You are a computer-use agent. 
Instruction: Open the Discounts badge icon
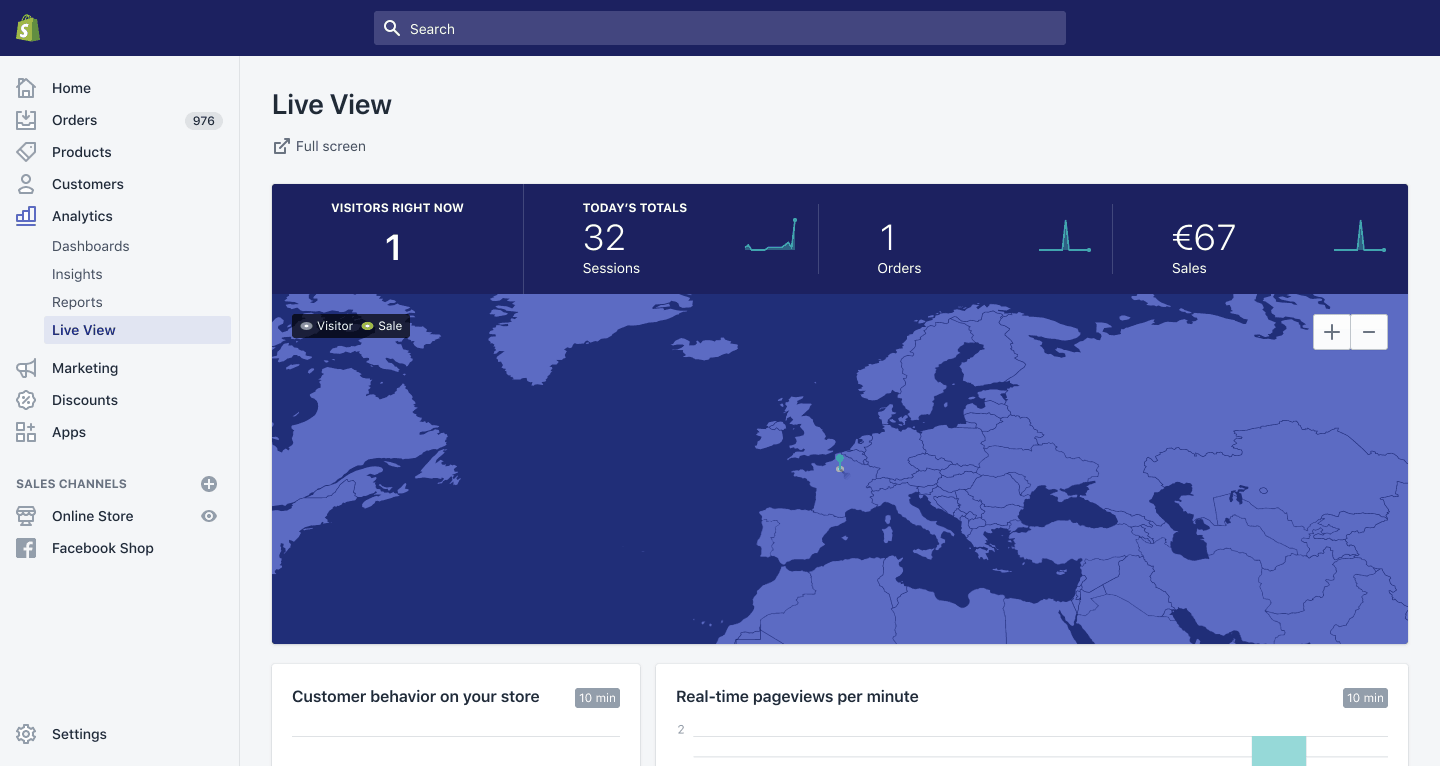tap(26, 400)
